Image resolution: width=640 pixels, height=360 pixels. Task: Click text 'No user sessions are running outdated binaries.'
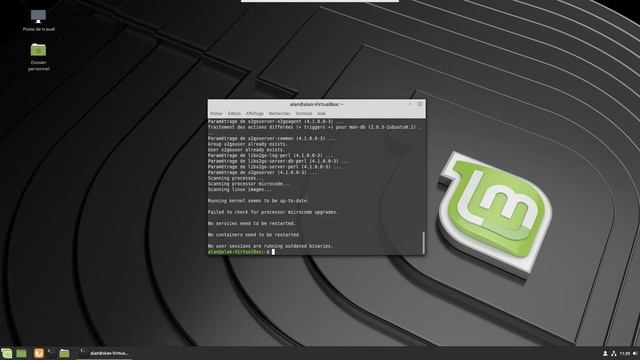click(271, 246)
